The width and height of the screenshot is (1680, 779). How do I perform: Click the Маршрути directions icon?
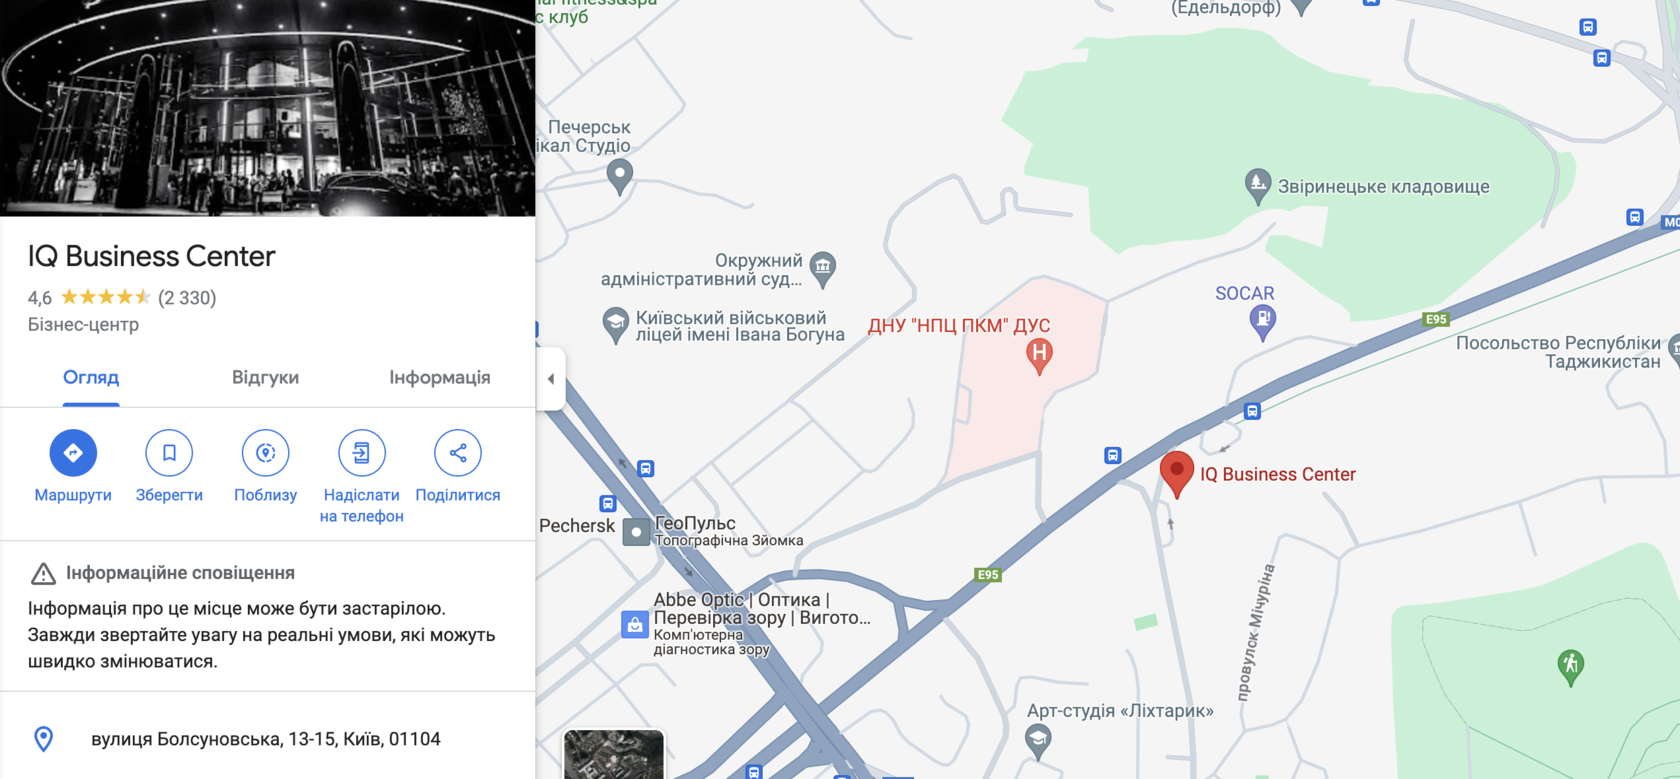[x=73, y=453]
